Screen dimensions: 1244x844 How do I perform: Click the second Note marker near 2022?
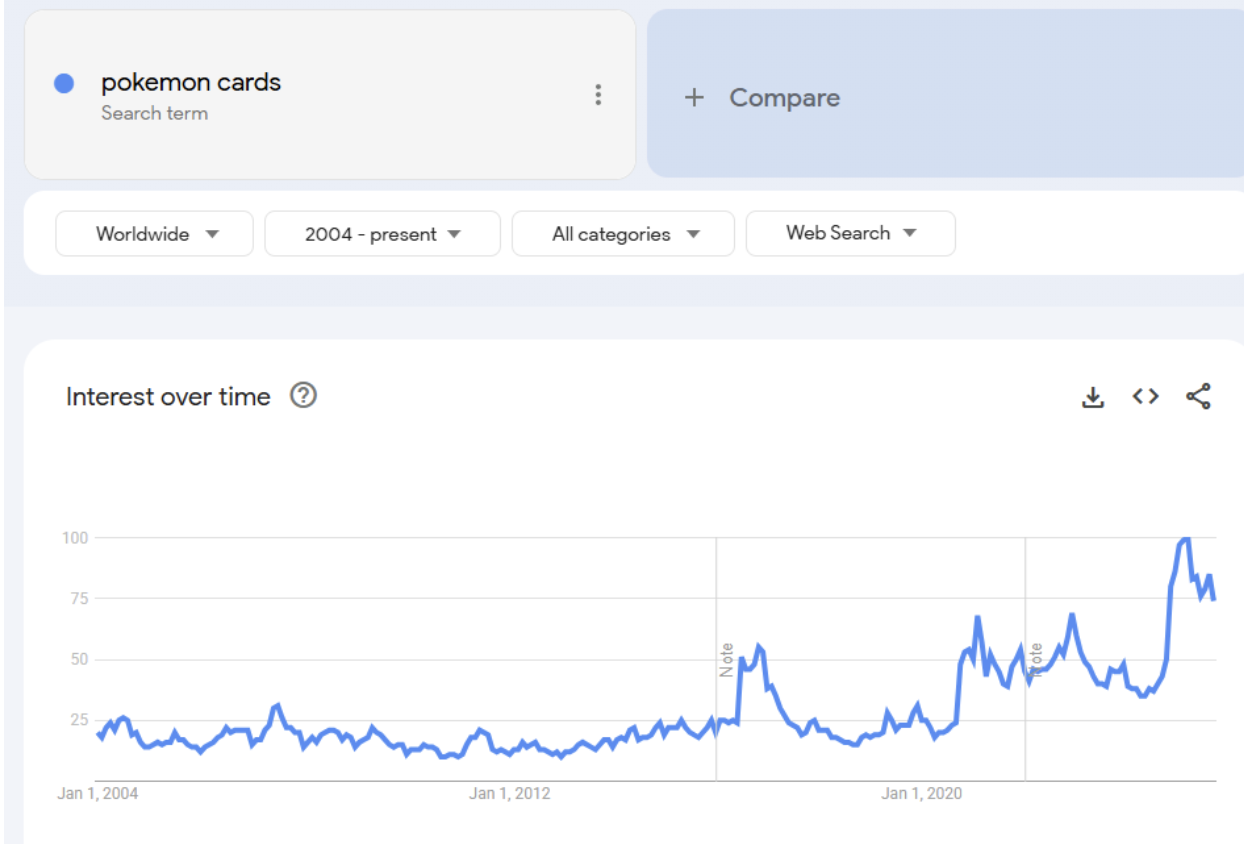pos(1036,660)
